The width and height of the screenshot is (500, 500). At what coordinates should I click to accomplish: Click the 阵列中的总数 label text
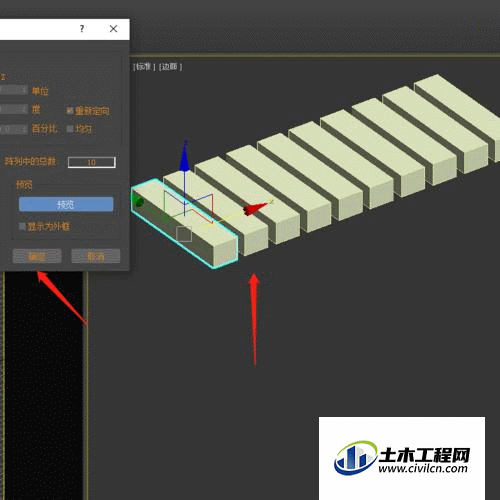(x=30, y=162)
